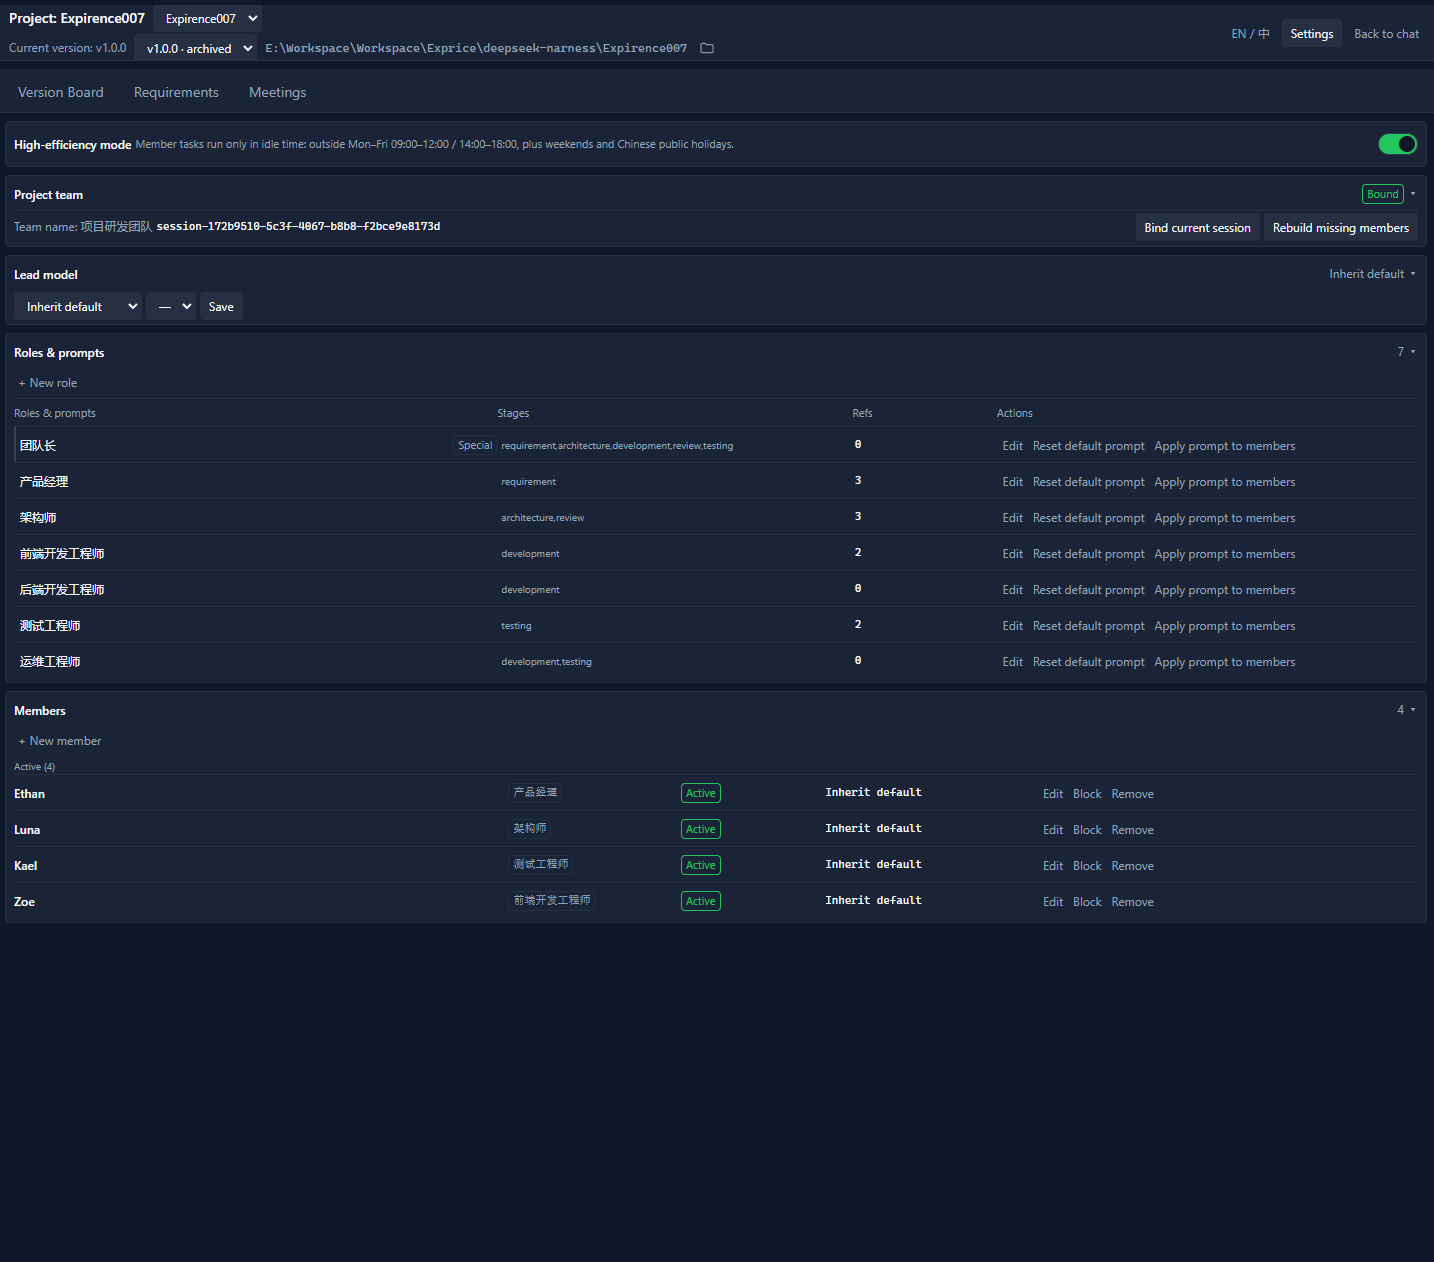
Task: Switch to Meetings tab
Action: point(278,92)
